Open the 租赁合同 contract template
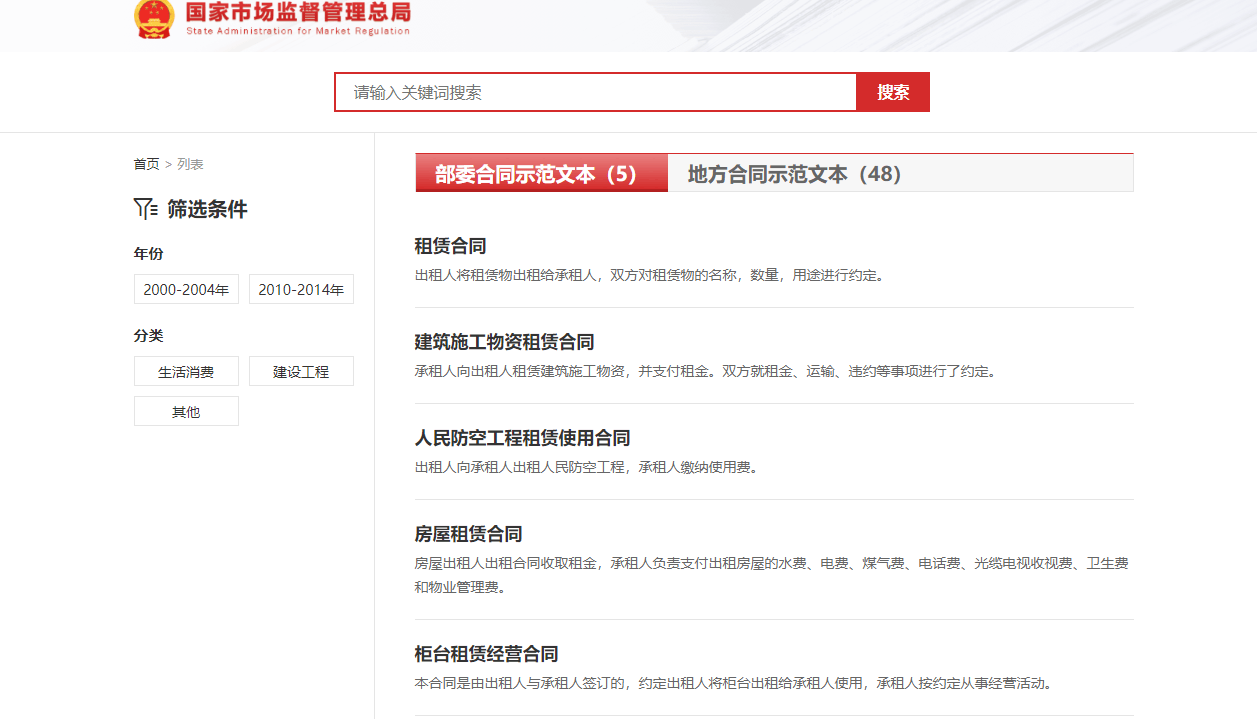This screenshot has width=1257, height=719. coord(450,246)
